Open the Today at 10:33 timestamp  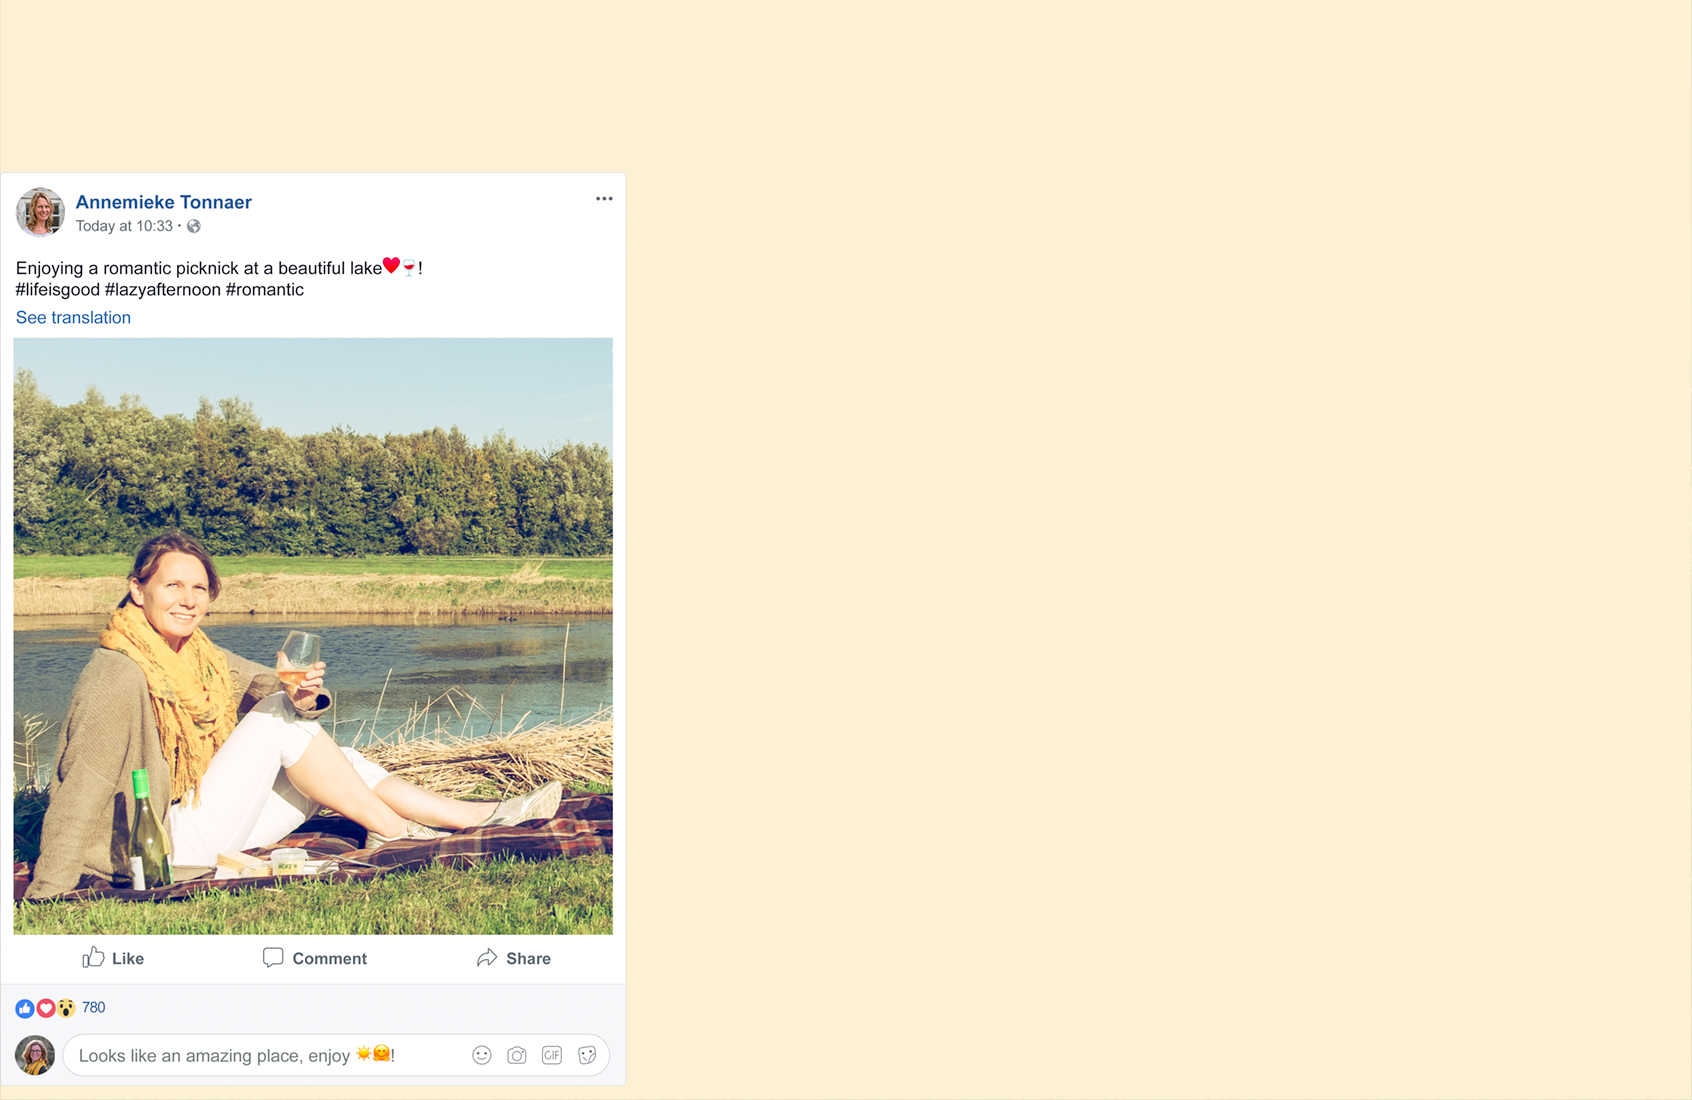tap(124, 226)
